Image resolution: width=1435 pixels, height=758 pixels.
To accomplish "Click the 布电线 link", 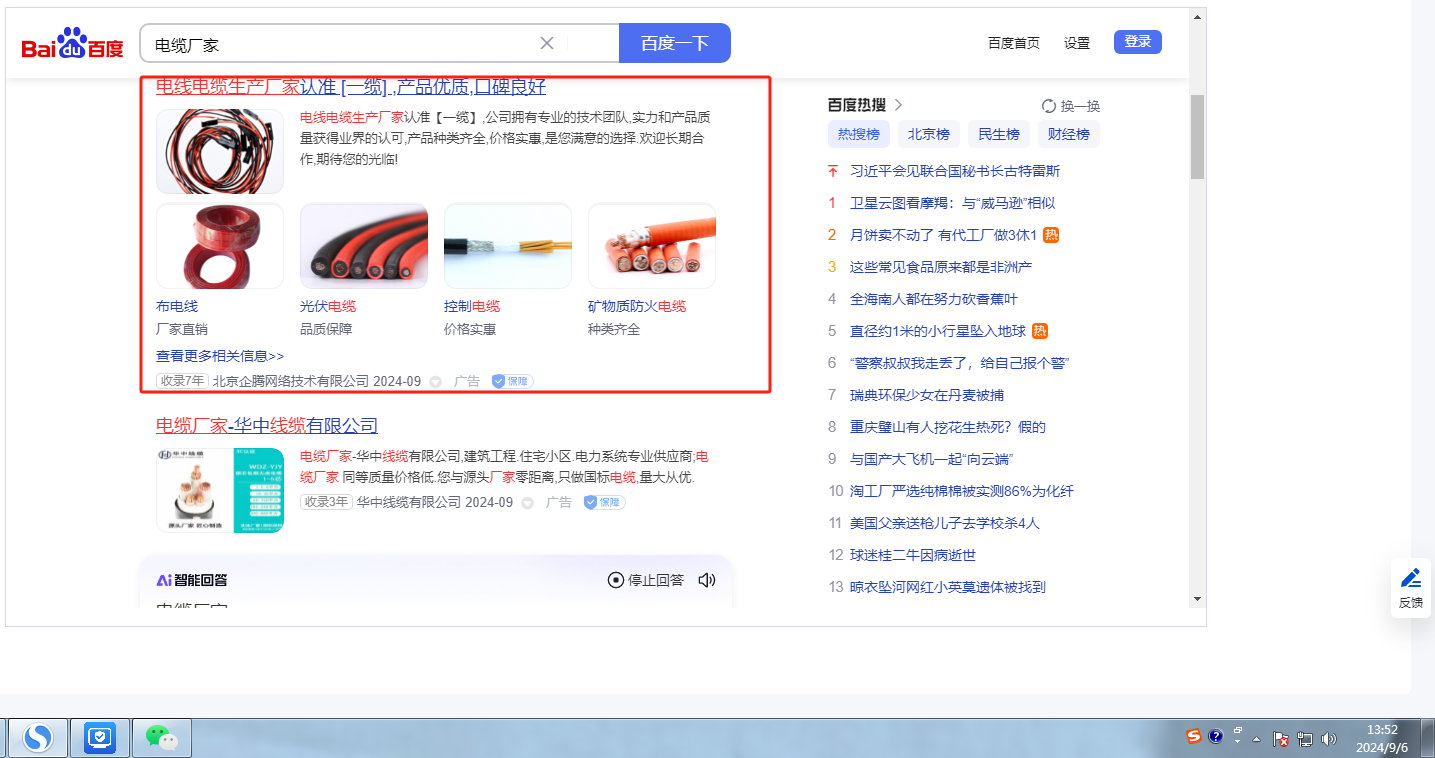I will [x=177, y=306].
